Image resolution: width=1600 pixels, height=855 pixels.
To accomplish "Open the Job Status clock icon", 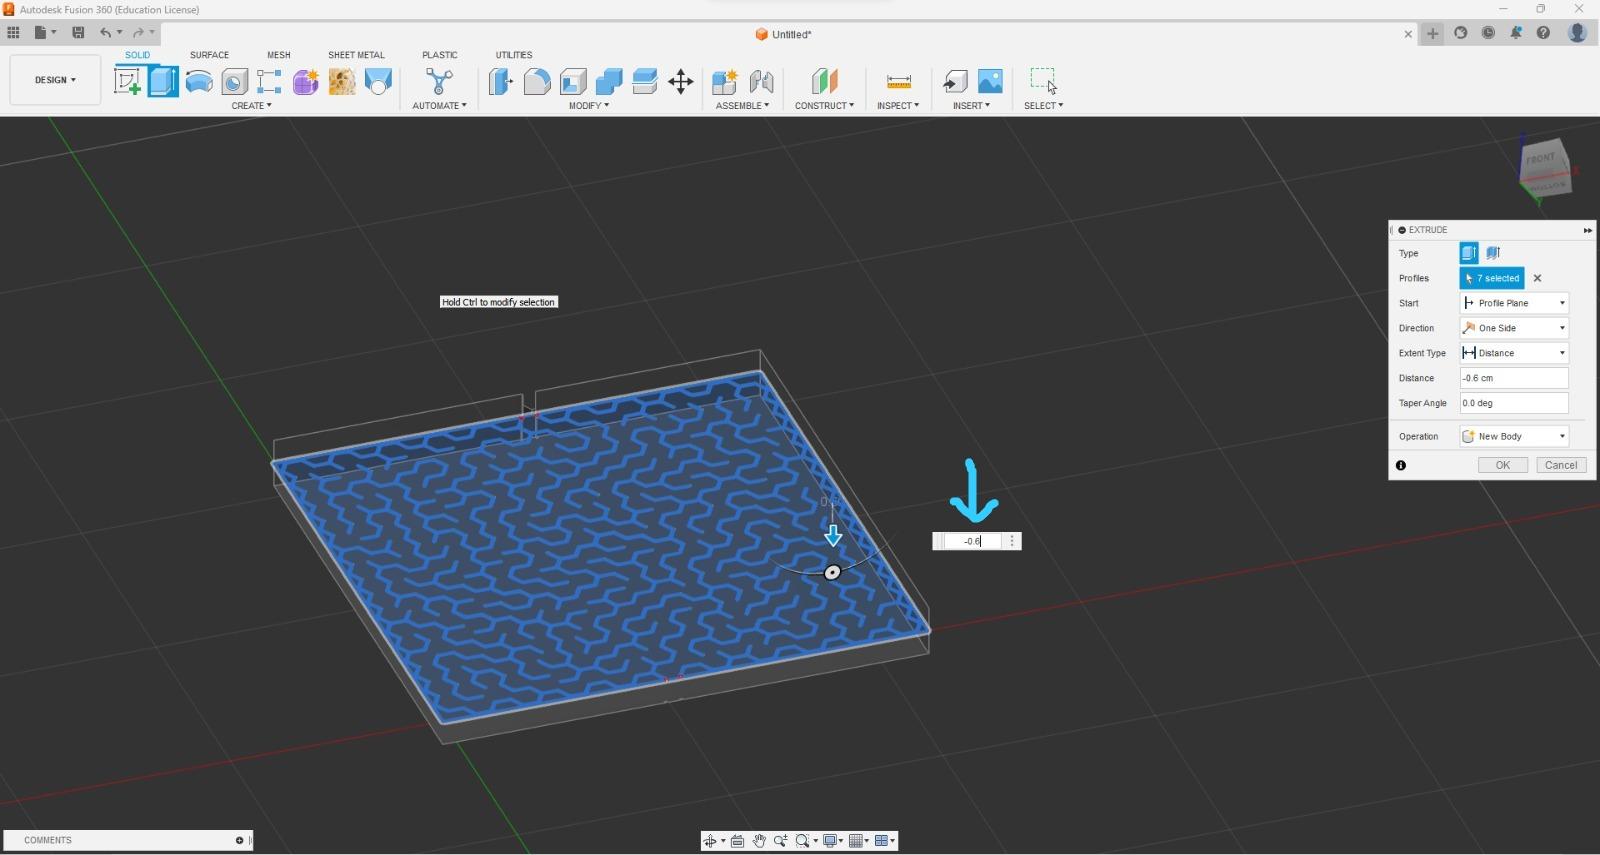I will (1488, 33).
